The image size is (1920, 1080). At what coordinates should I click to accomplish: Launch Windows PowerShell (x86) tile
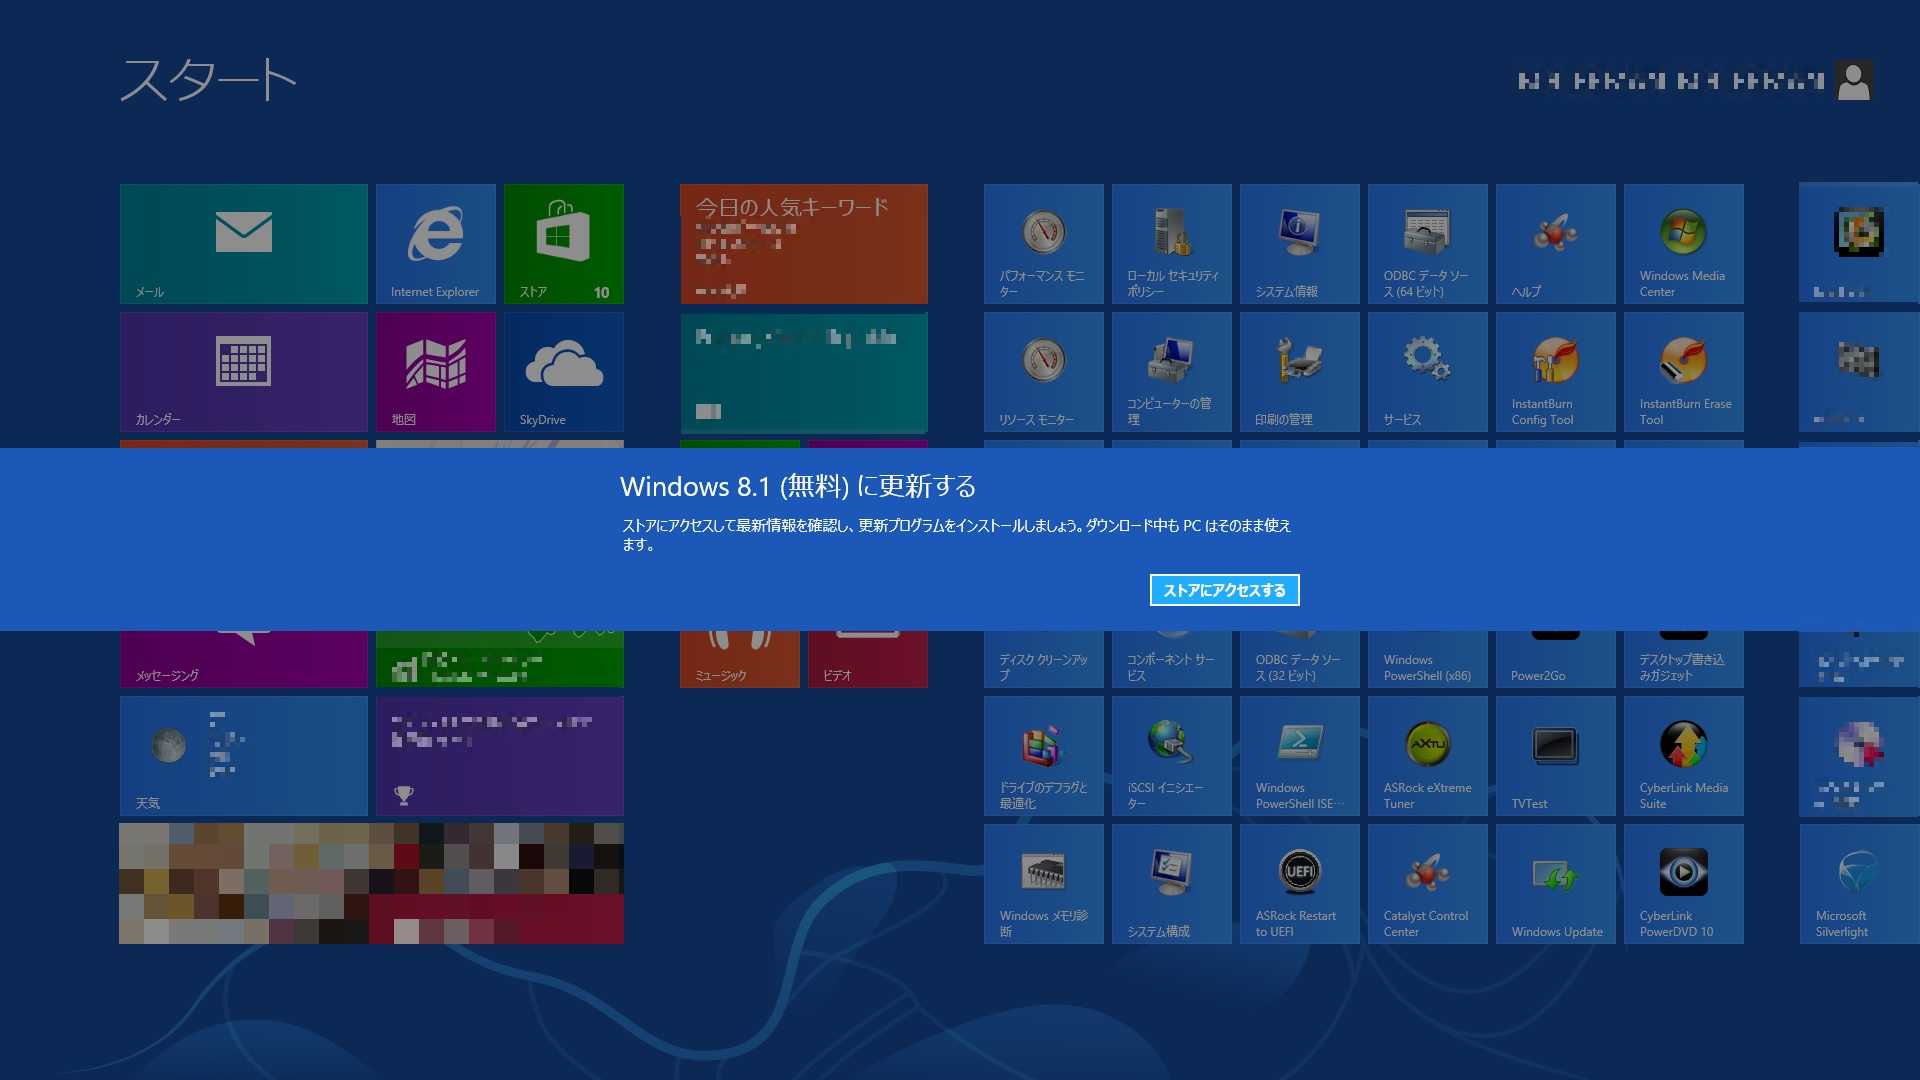click(x=1428, y=659)
